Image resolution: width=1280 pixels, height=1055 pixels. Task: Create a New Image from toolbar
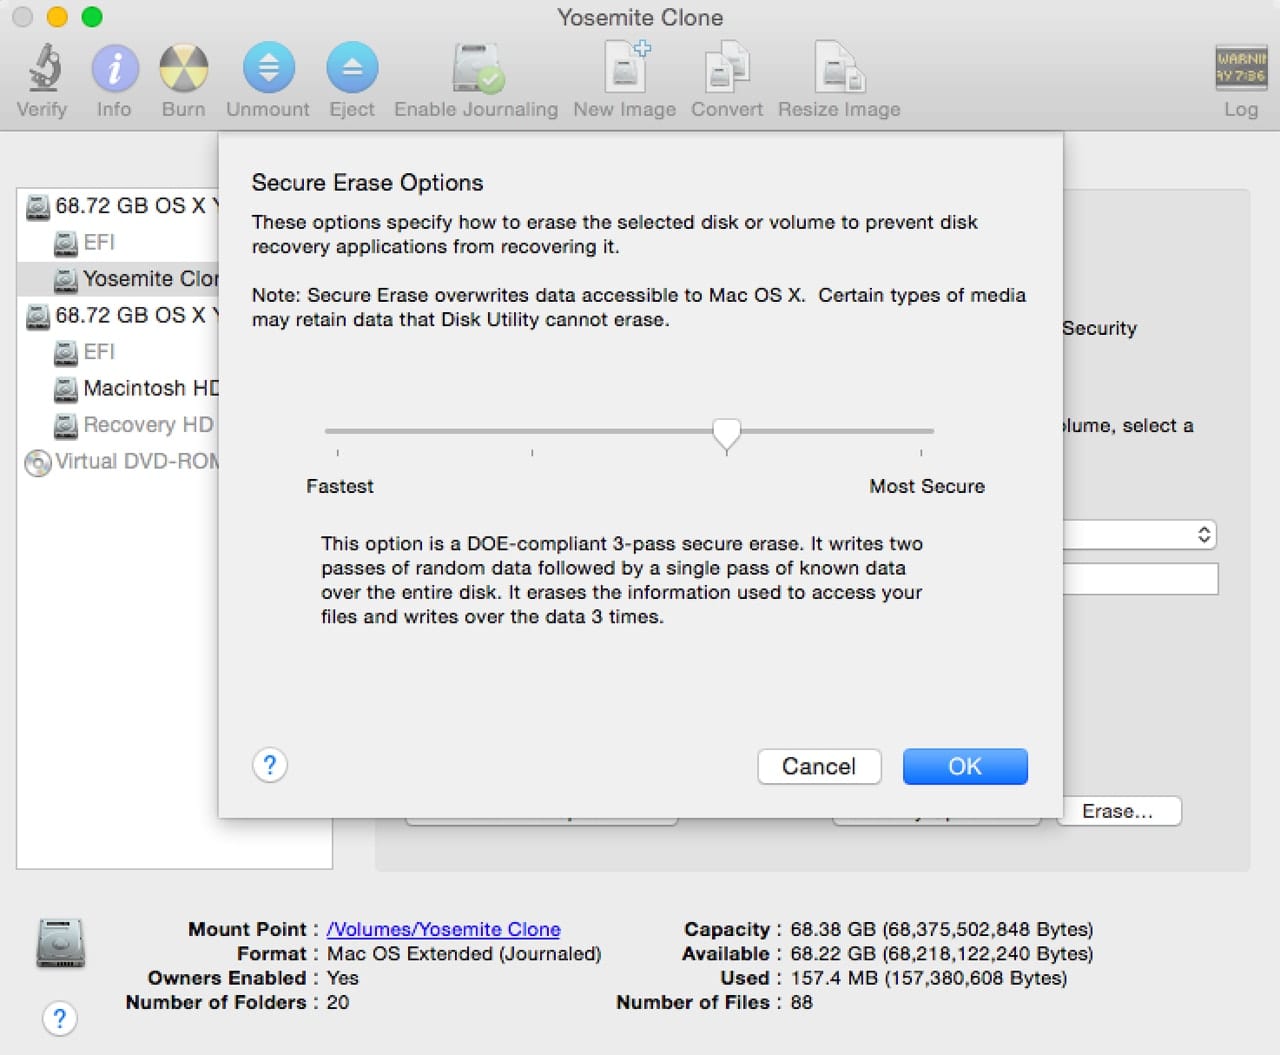tap(625, 70)
